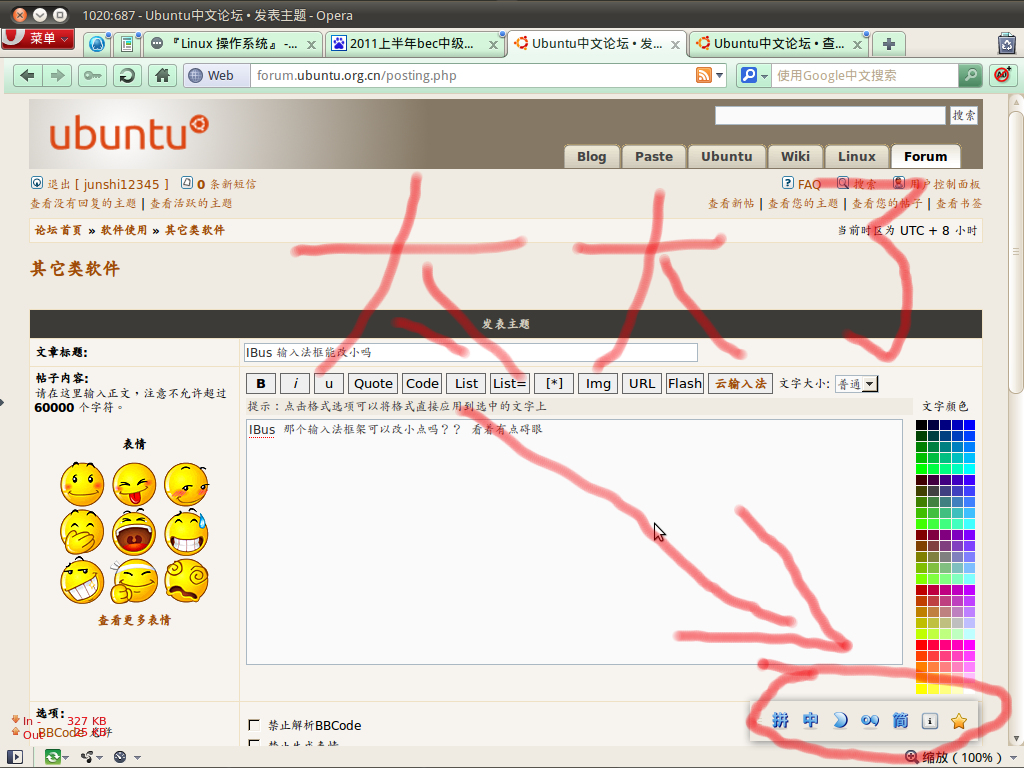Toggle IBus 中 Chinese/English mode
Screen dimensions: 1024x768
pyautogui.click(x=810, y=720)
